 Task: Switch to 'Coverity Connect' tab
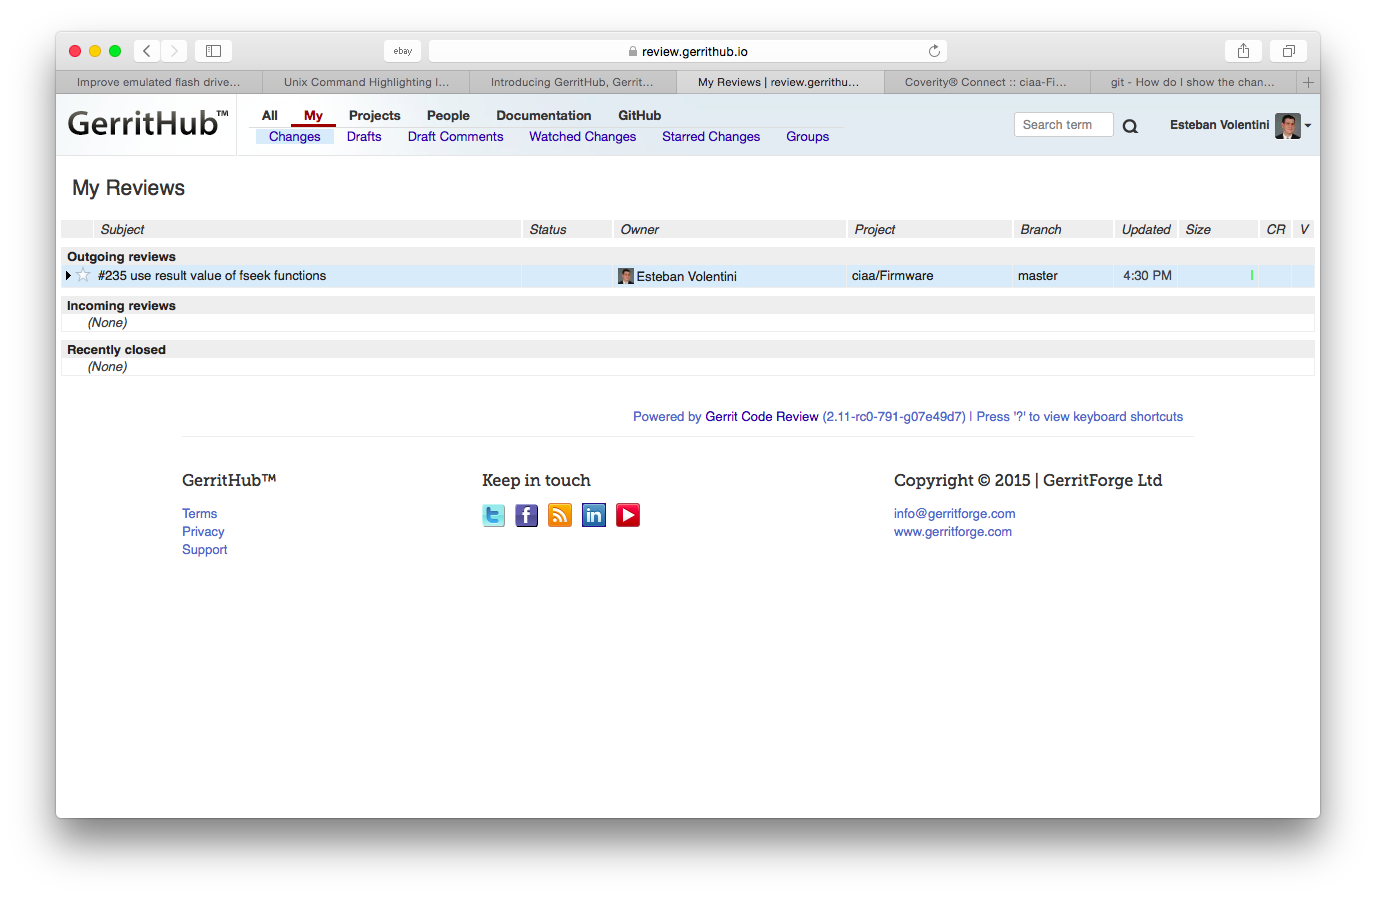click(x=986, y=82)
